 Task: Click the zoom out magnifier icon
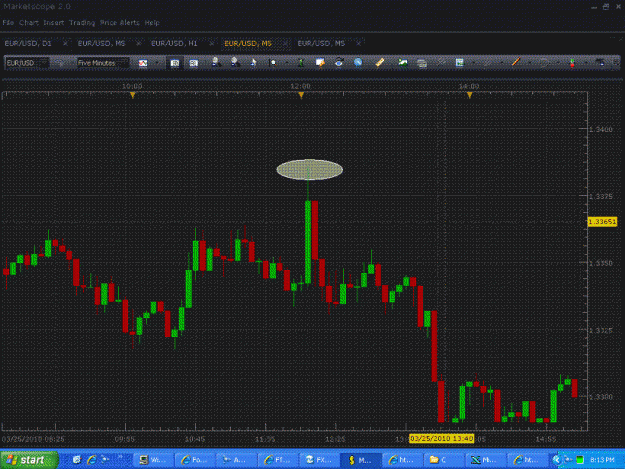coord(235,62)
